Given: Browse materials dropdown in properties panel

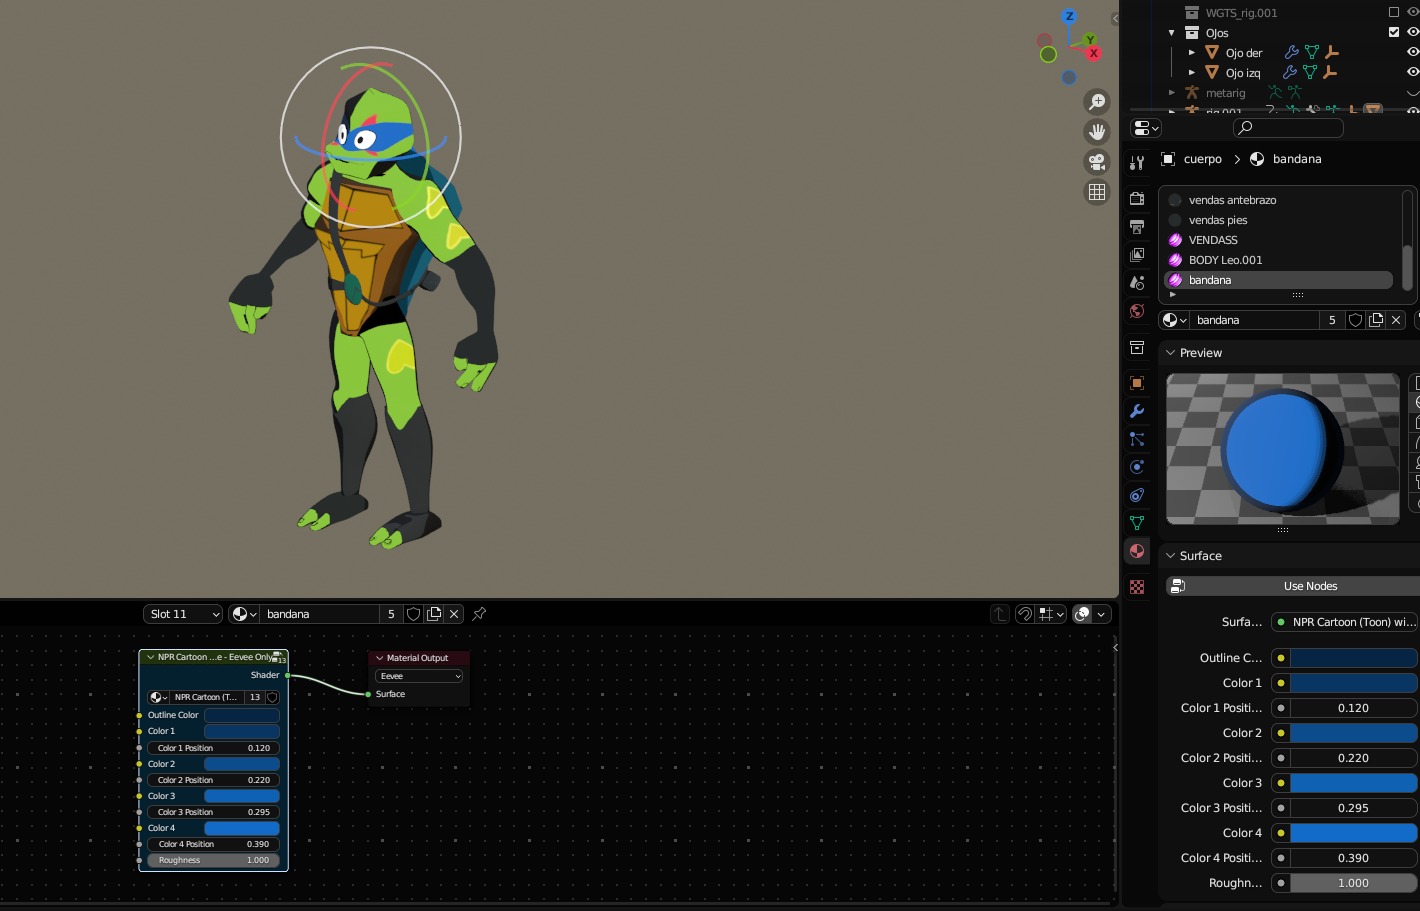Looking at the screenshot, I should point(1174,320).
